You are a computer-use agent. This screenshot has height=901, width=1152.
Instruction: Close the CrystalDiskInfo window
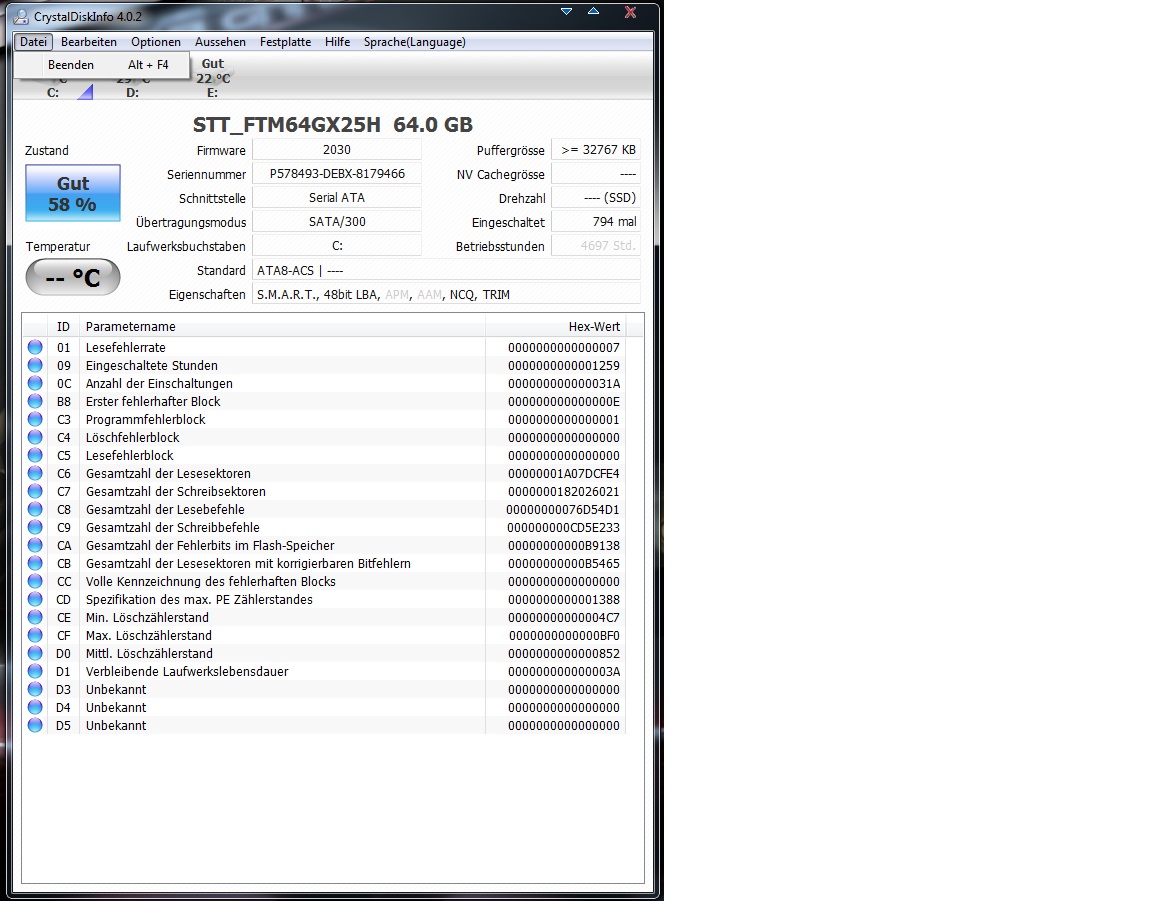pyautogui.click(x=630, y=12)
